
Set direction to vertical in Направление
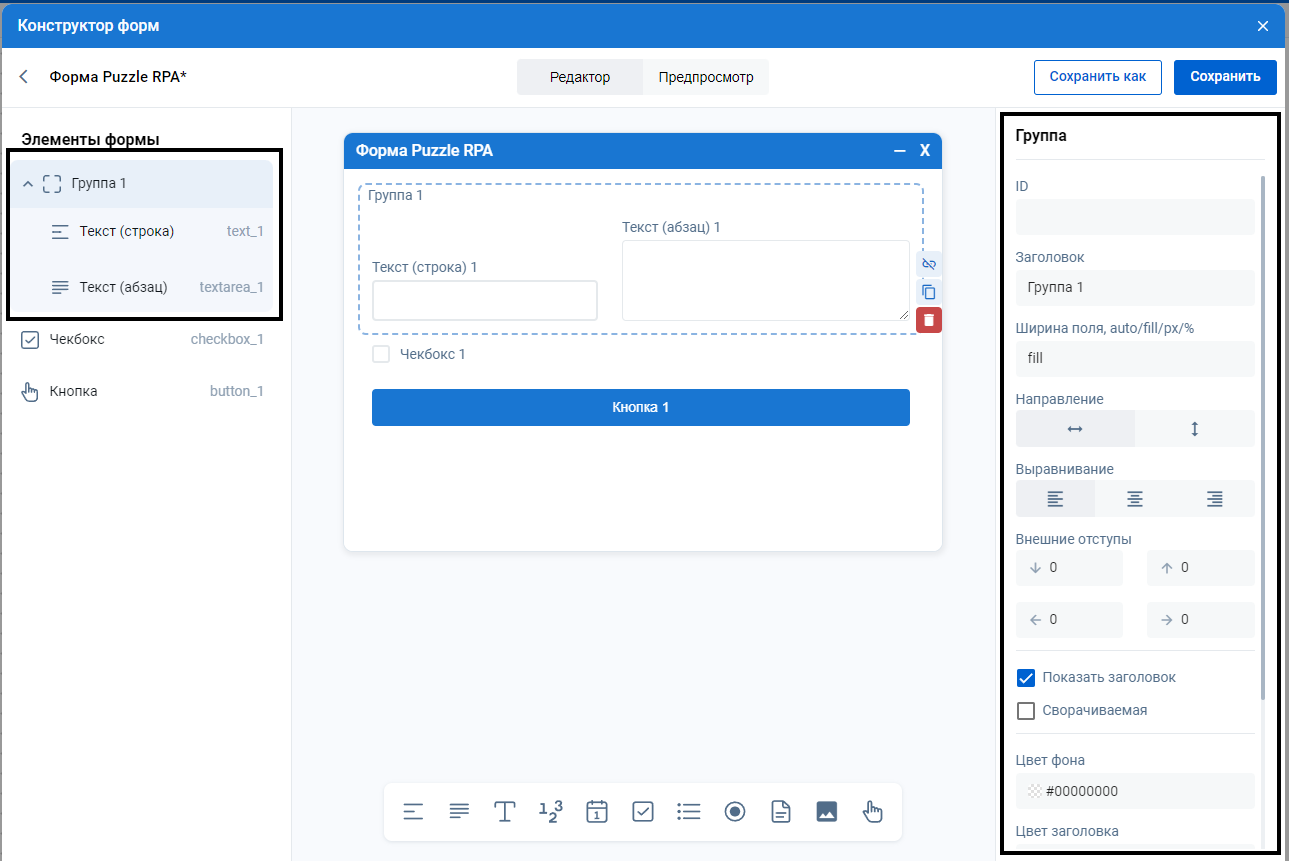1194,429
